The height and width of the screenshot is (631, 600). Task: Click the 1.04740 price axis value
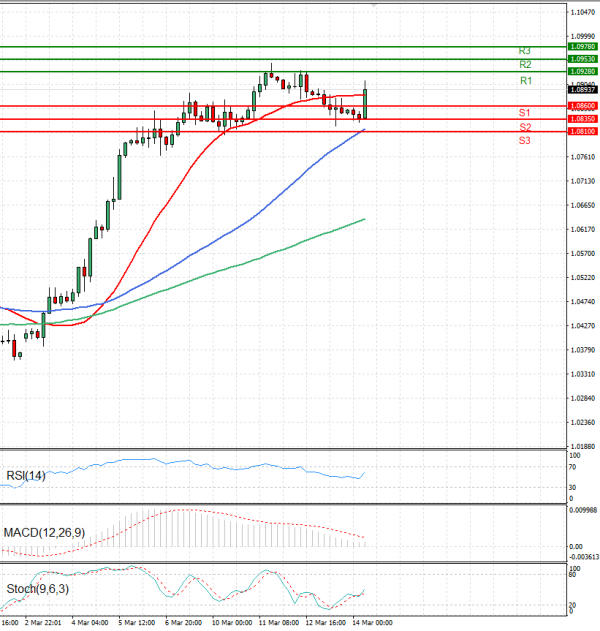pyautogui.click(x=583, y=301)
